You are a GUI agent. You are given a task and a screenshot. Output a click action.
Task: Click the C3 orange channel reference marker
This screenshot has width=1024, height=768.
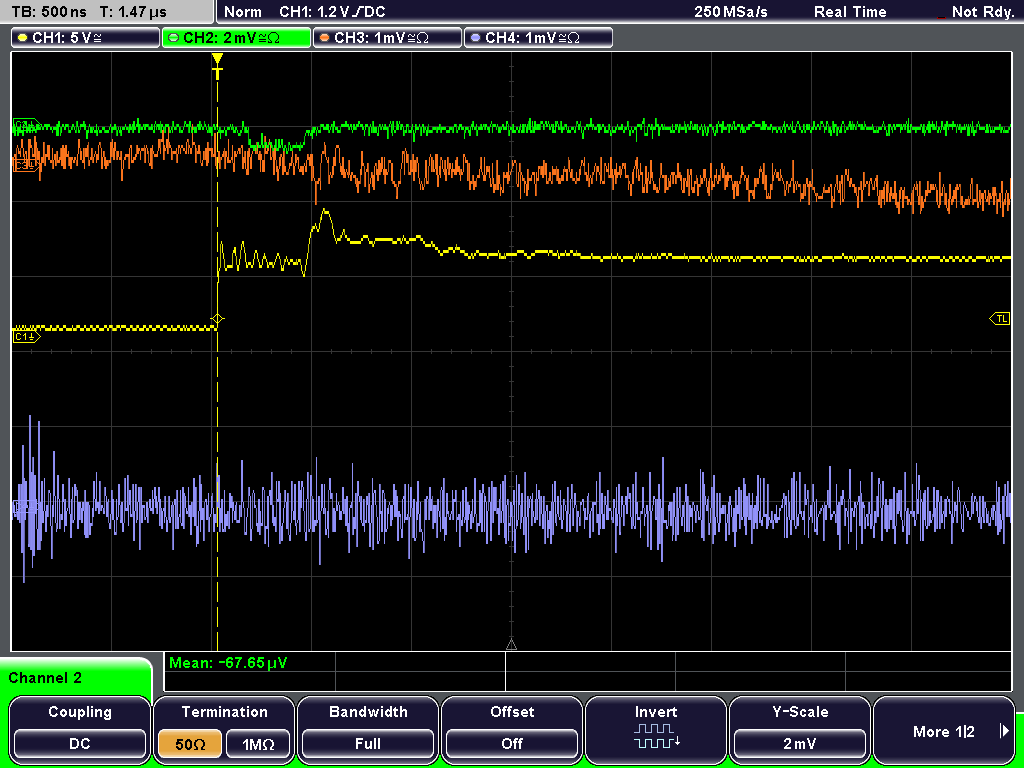click(x=25, y=166)
